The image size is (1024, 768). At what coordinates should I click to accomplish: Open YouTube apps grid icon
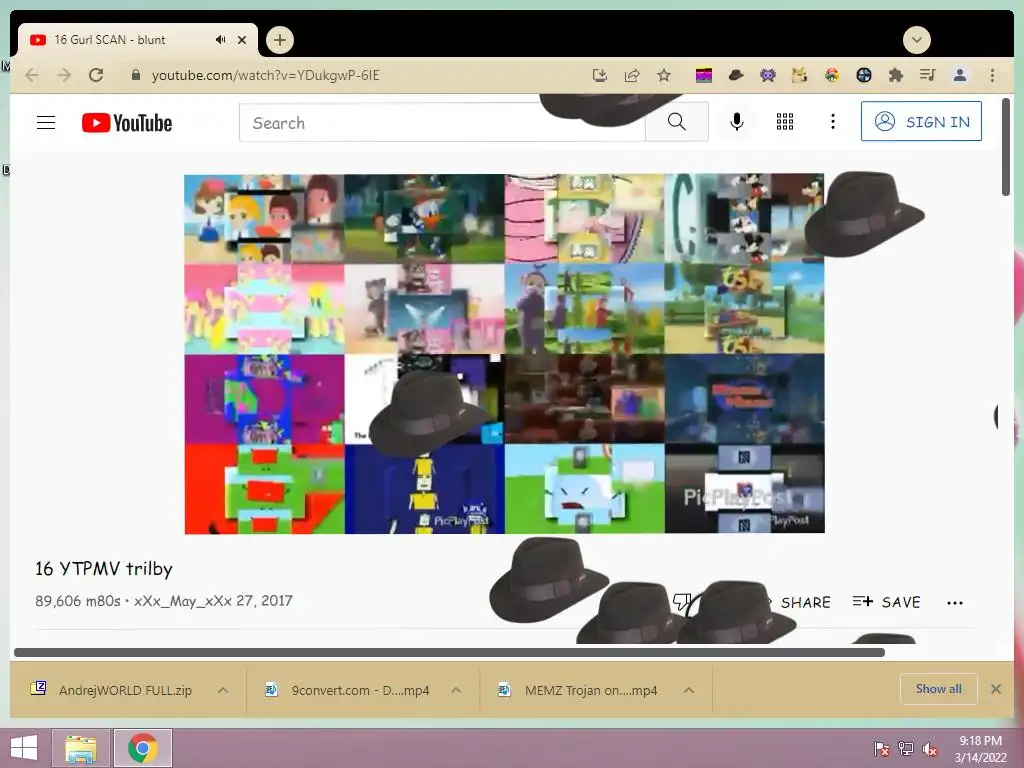click(785, 121)
